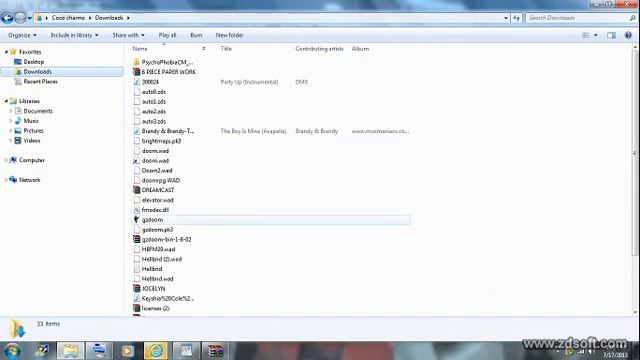Change the view with the views icon
640x360 pixels.
pyautogui.click(x=586, y=36)
